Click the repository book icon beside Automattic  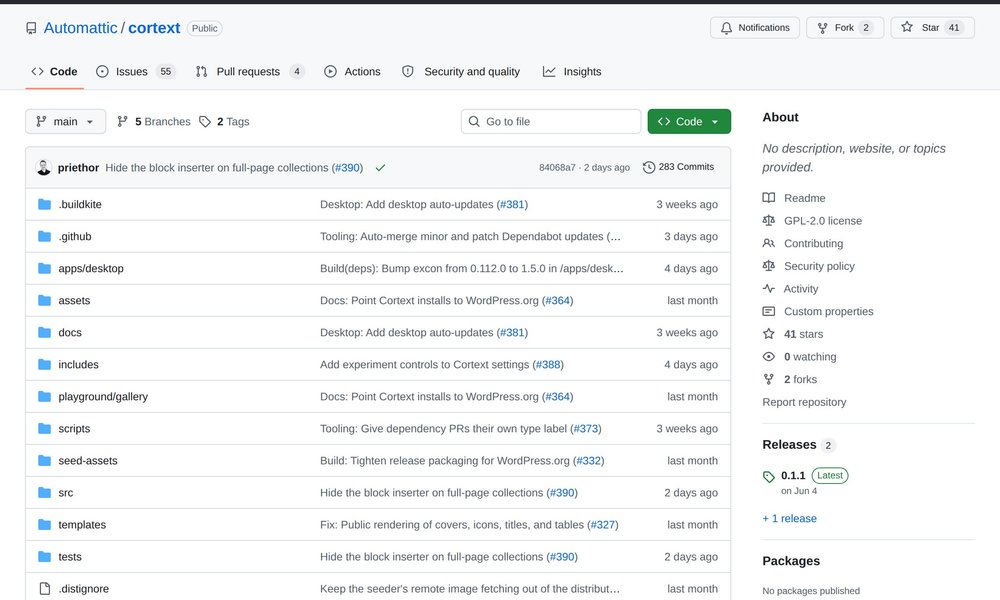[x=31, y=28]
